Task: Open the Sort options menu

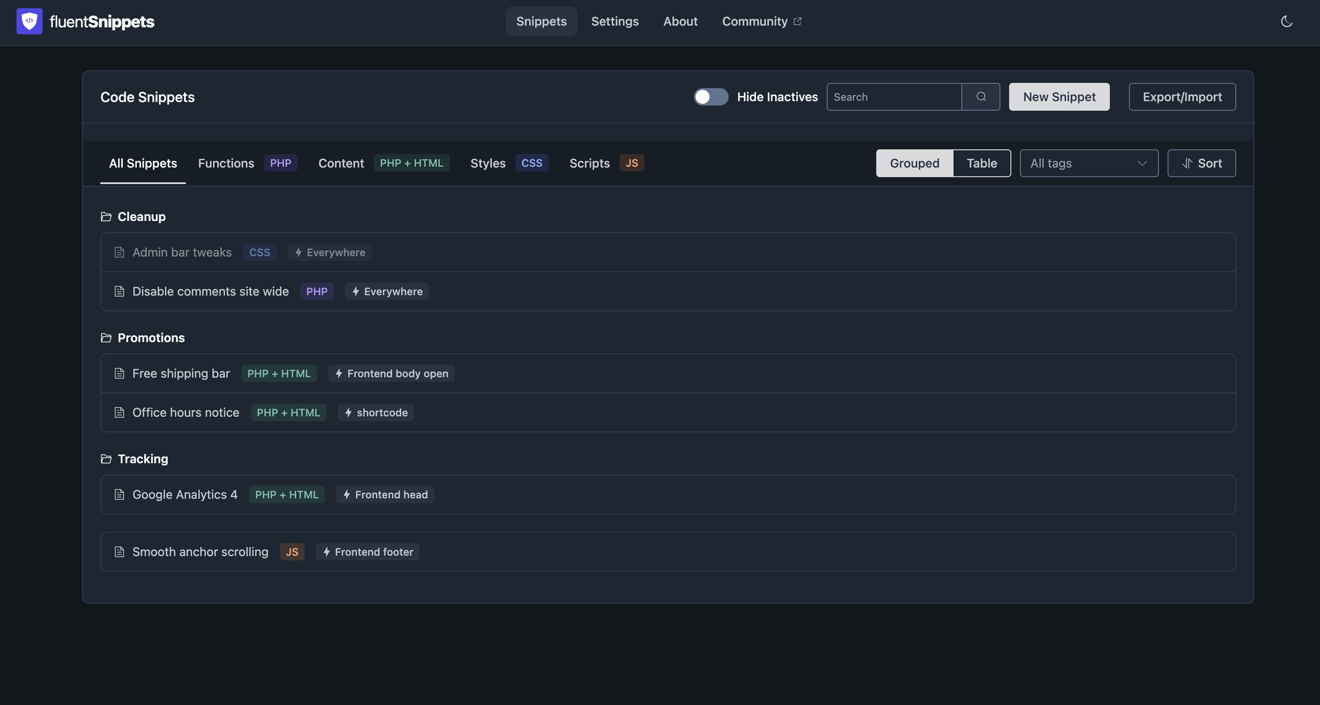Action: coord(1202,163)
